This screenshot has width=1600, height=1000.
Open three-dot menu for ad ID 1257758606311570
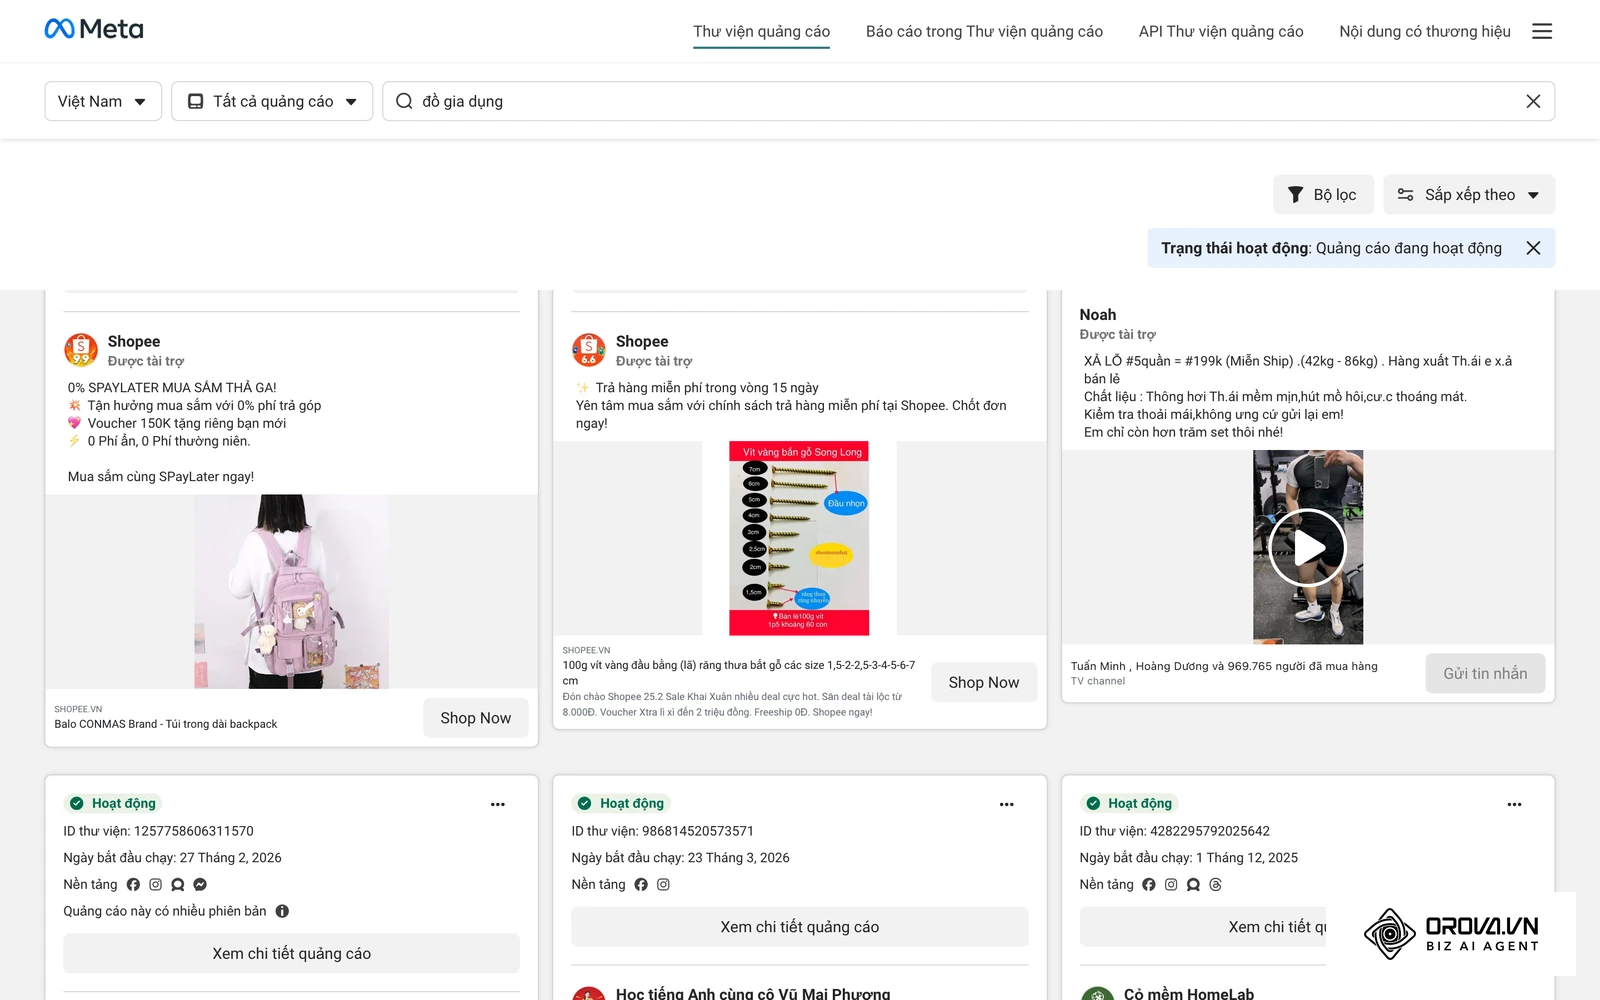(498, 804)
